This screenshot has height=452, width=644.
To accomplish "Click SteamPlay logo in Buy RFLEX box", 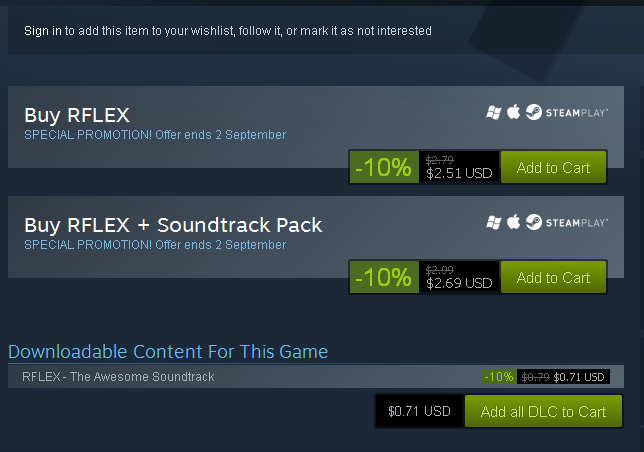I will pos(567,112).
